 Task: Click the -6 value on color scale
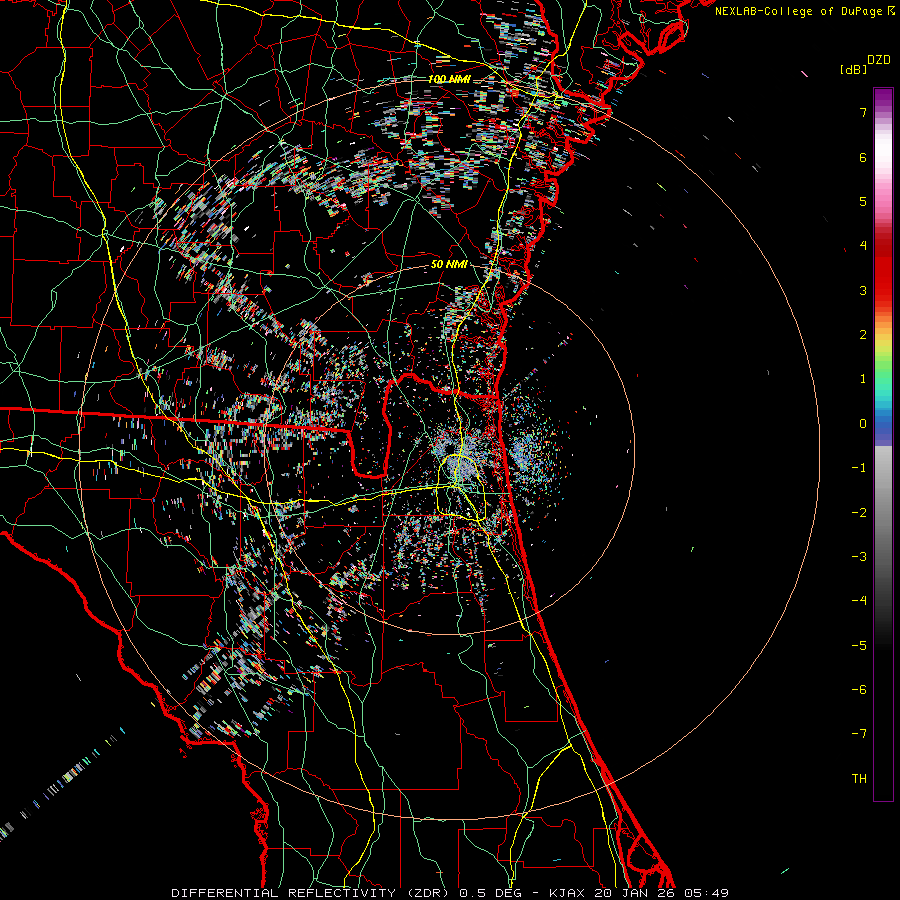(859, 690)
